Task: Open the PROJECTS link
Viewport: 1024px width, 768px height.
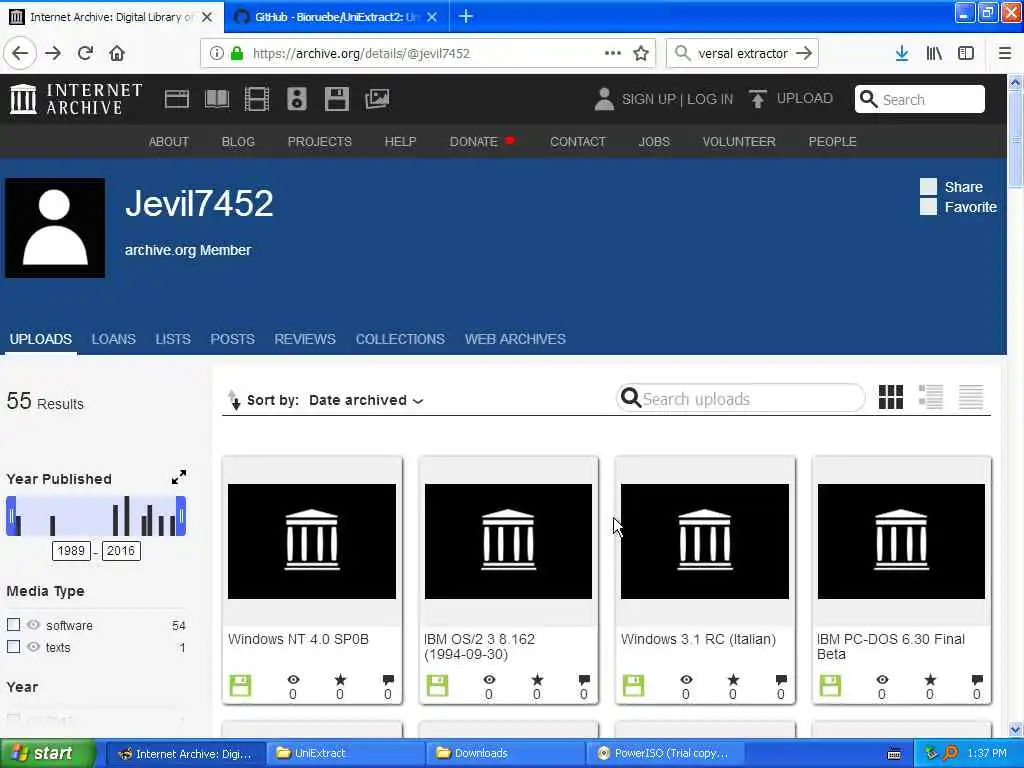Action: 319,141
